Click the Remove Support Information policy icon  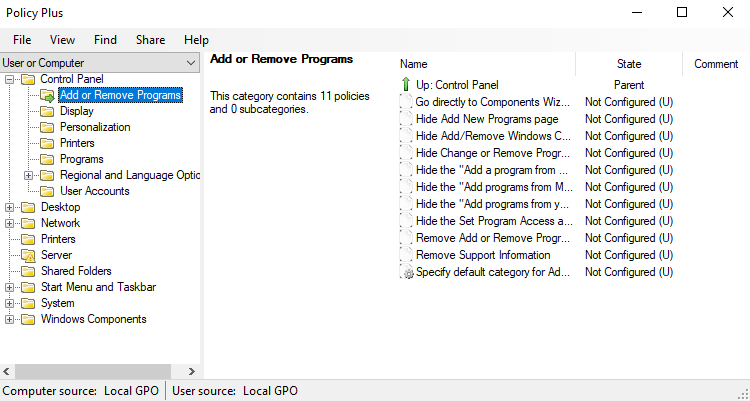click(406, 255)
